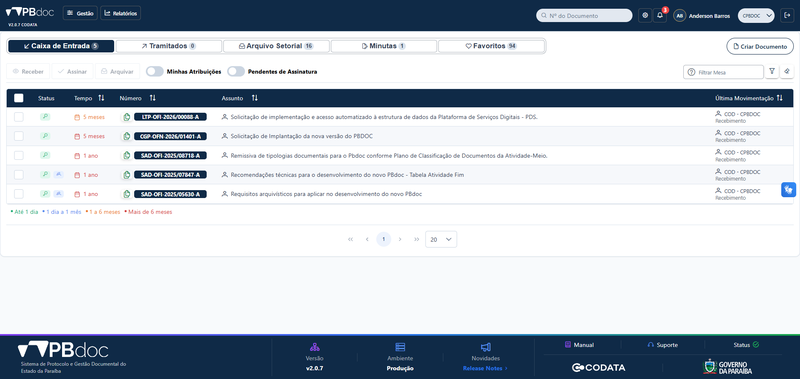The image size is (800, 379).
Task: Click the Novidades megaphone icon in footer
Action: click(486, 347)
